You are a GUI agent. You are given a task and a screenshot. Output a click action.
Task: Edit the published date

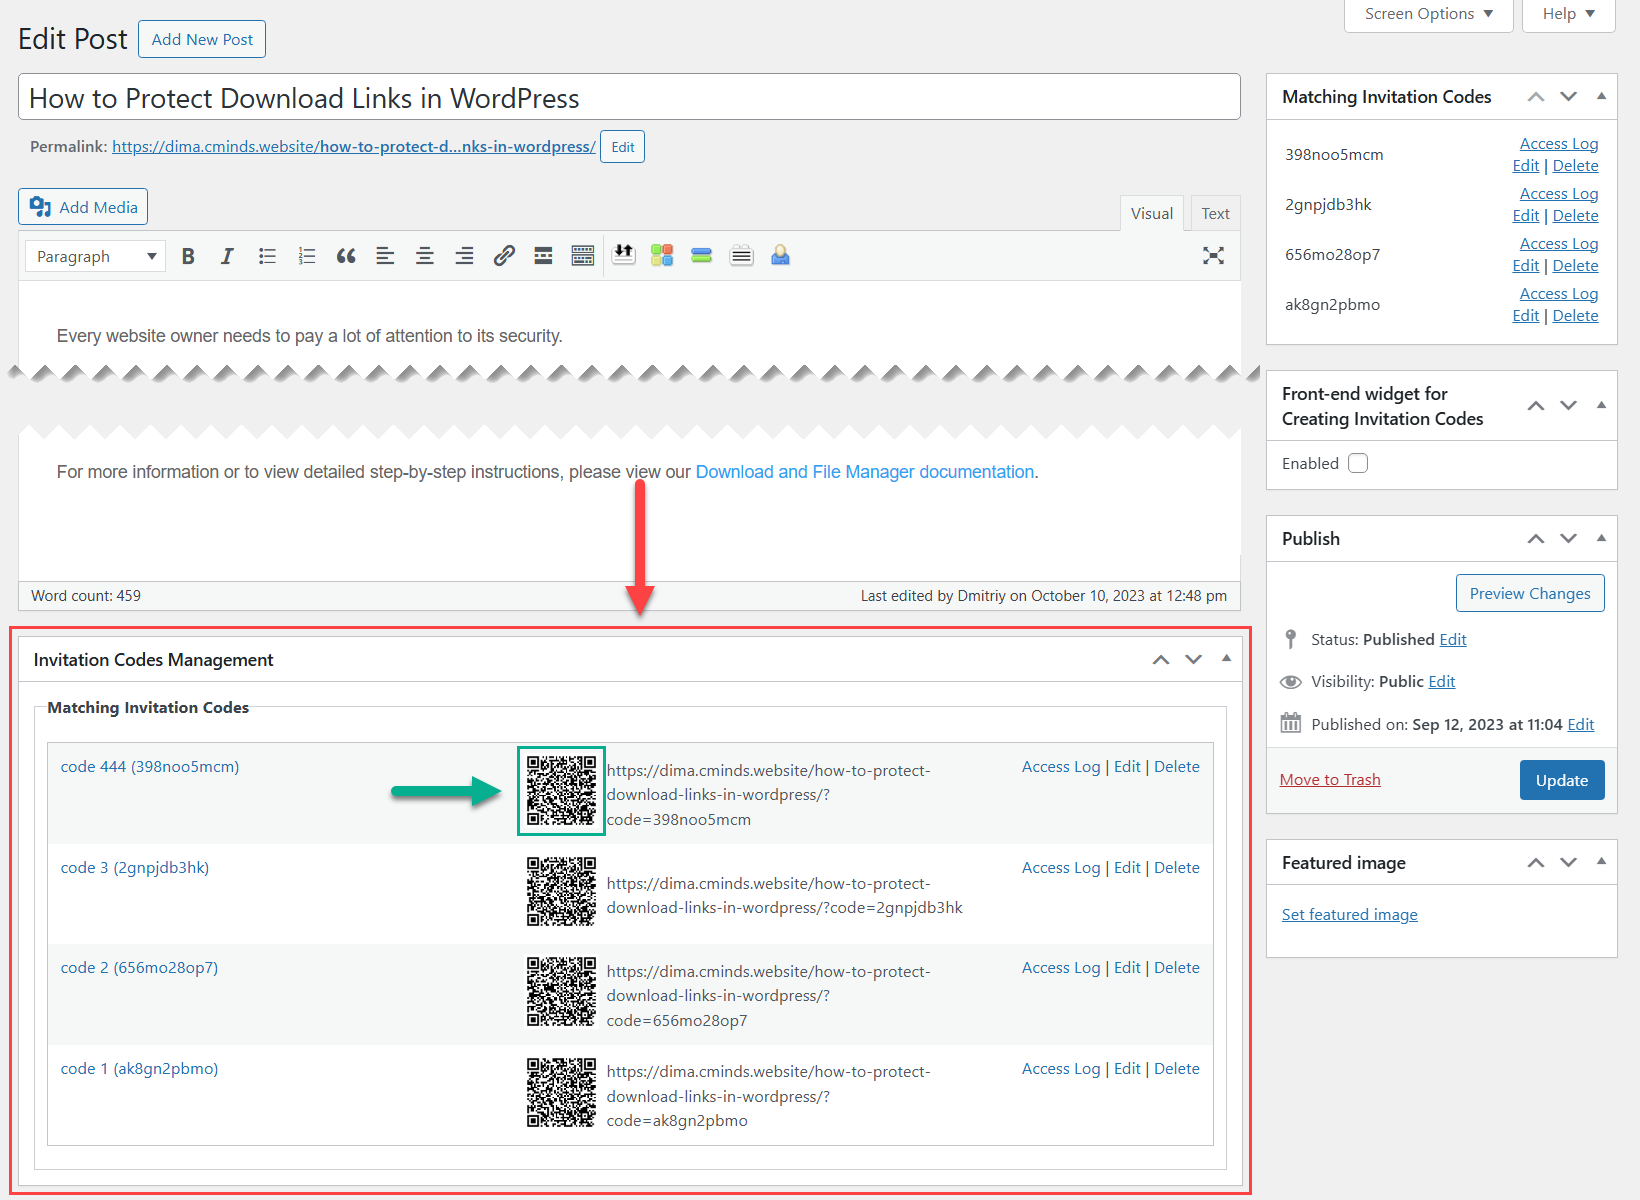coord(1581,725)
